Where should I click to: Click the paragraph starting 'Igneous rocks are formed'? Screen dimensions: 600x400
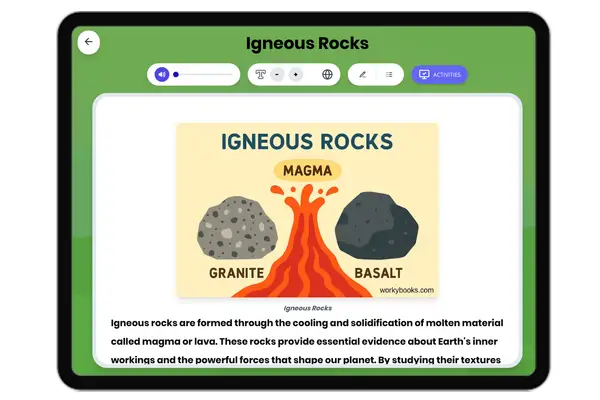307,341
